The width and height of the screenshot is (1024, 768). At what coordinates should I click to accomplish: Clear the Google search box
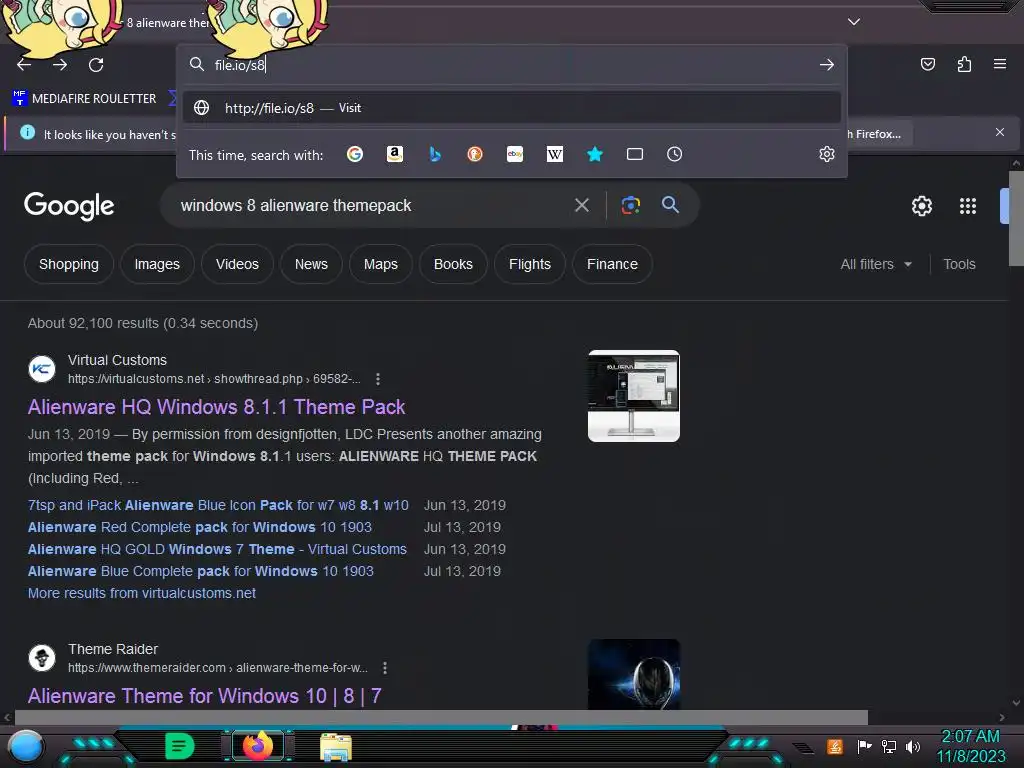[582, 206]
